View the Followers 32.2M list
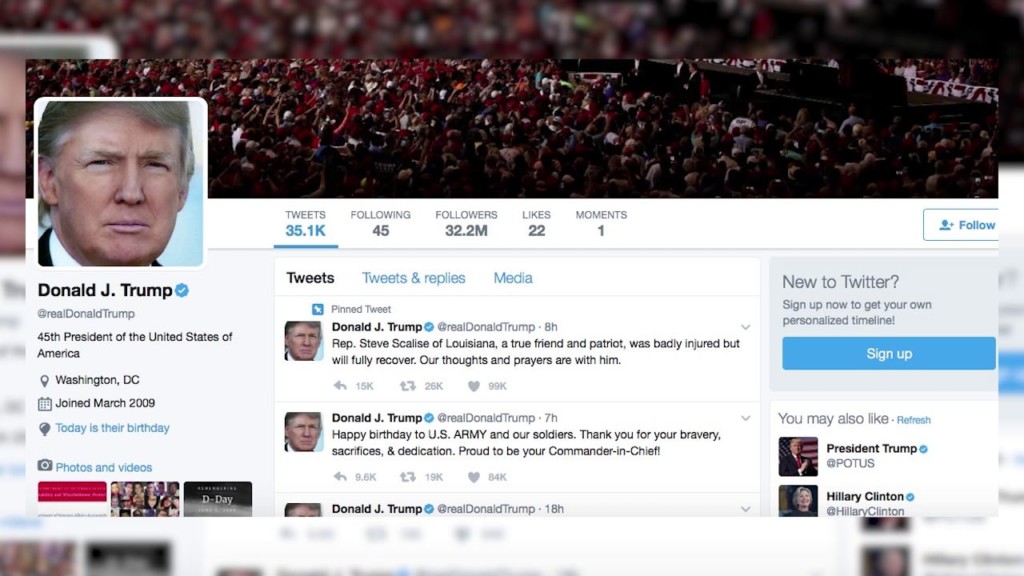1024x576 pixels. tap(466, 223)
